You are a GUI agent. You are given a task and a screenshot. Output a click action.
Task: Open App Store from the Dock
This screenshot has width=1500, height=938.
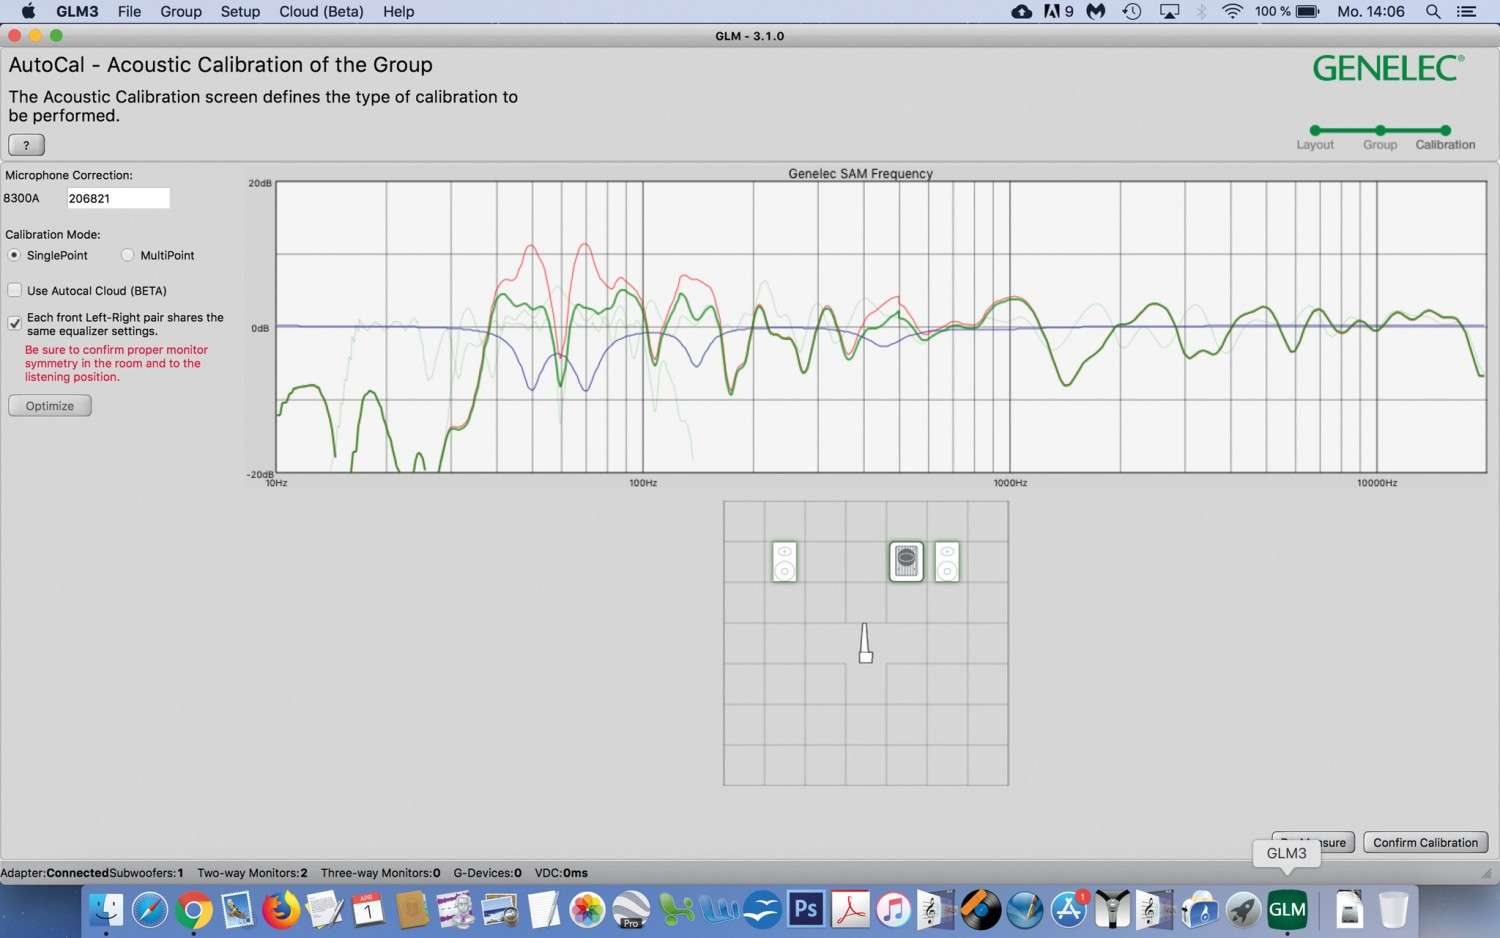[1069, 909]
